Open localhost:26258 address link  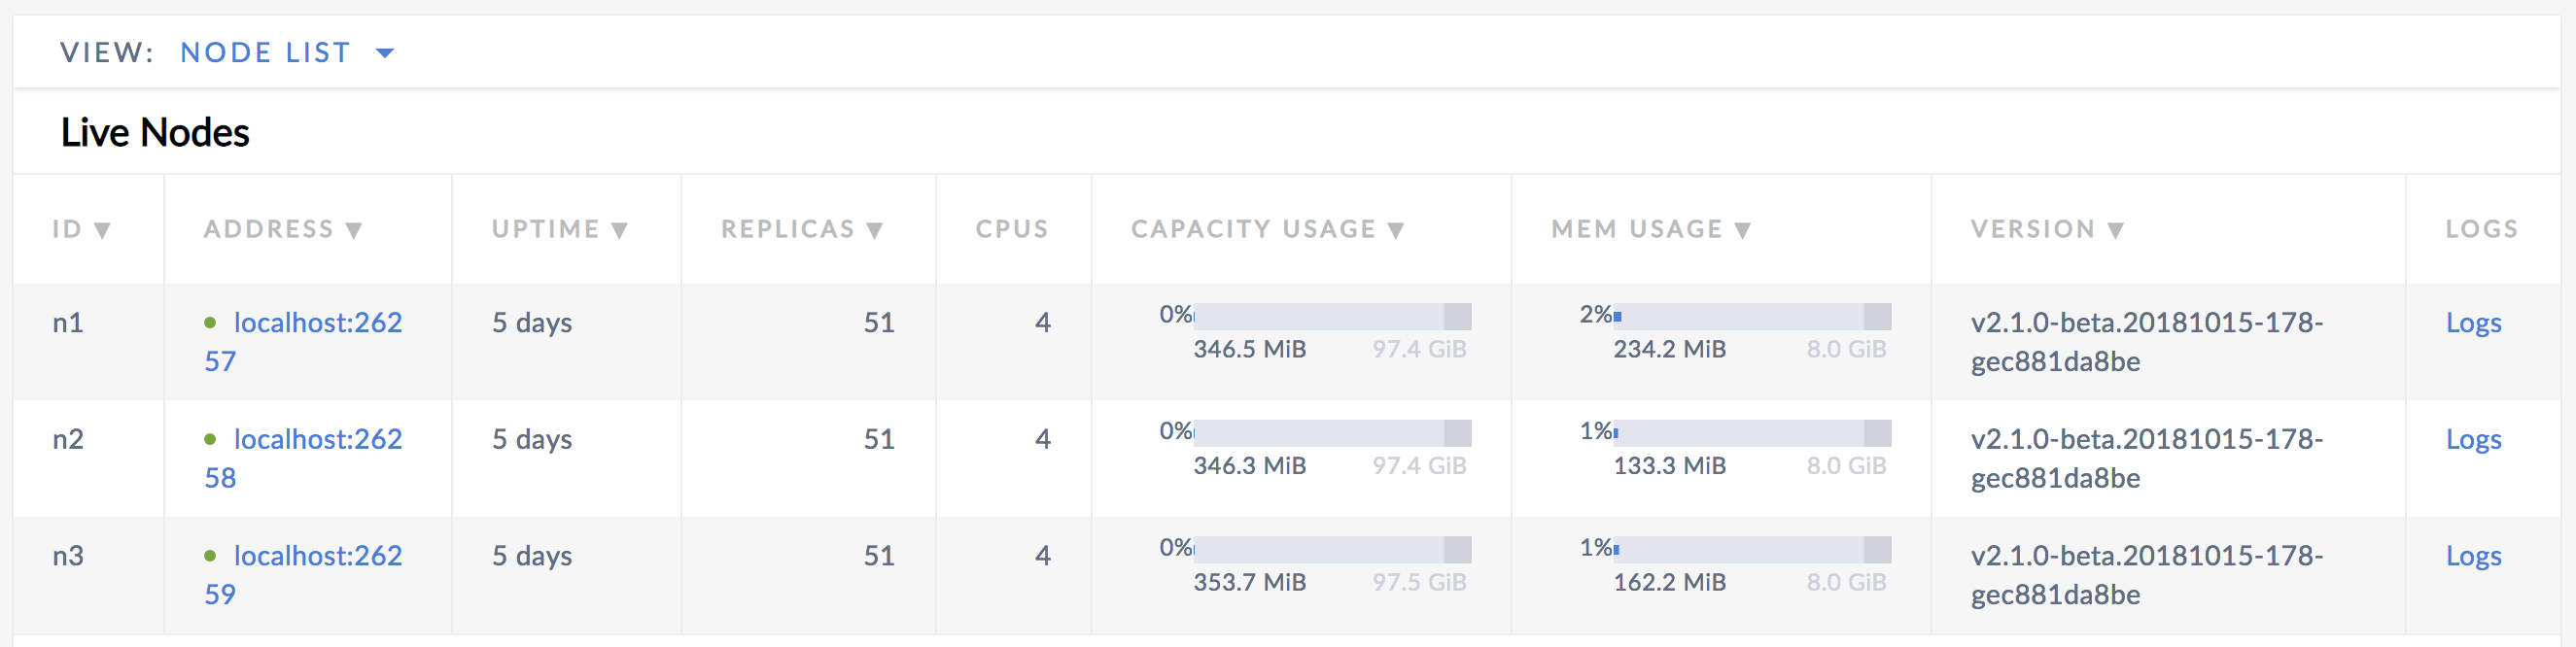318,438
